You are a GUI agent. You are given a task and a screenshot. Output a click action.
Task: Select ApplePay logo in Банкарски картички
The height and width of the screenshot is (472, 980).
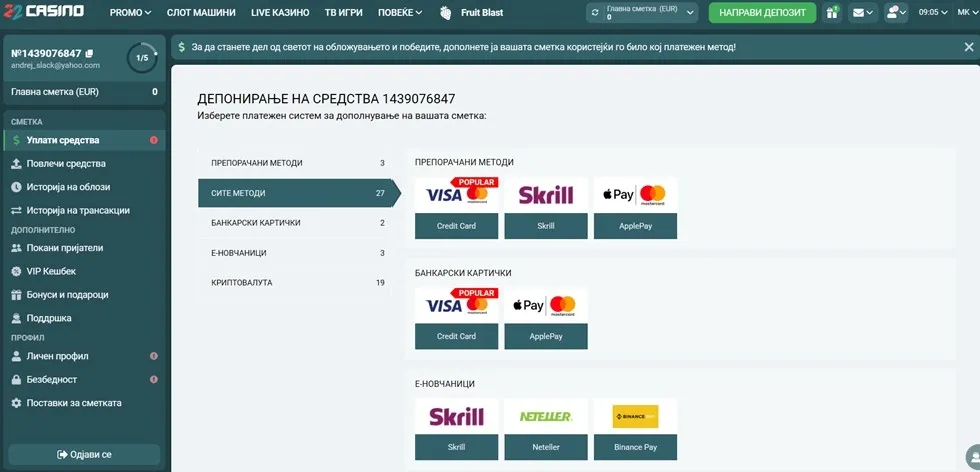[546, 305]
